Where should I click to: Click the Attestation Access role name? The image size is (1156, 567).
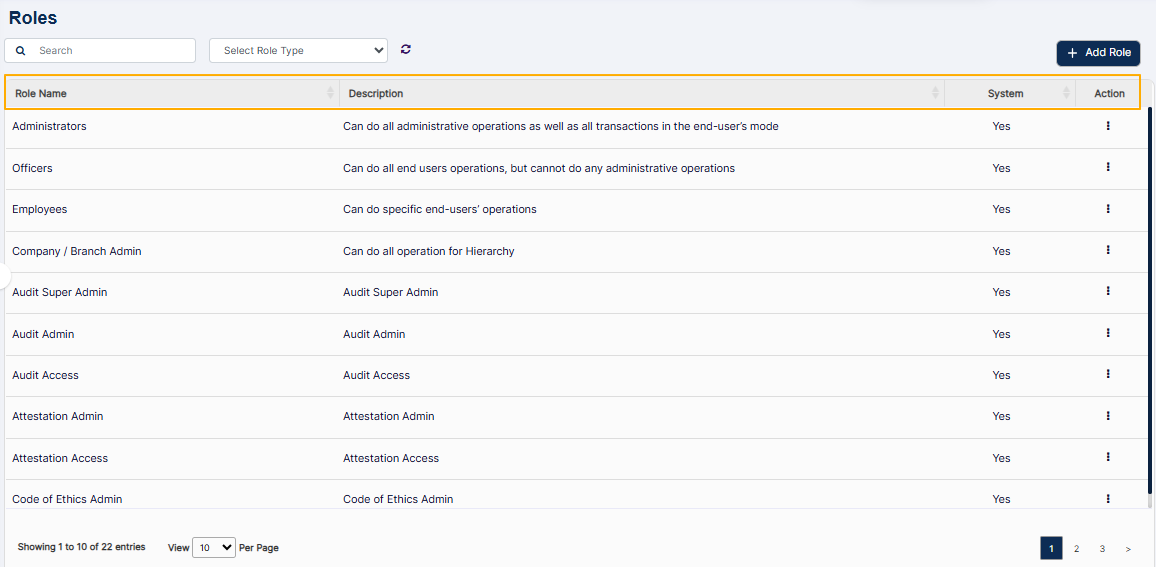pos(60,458)
